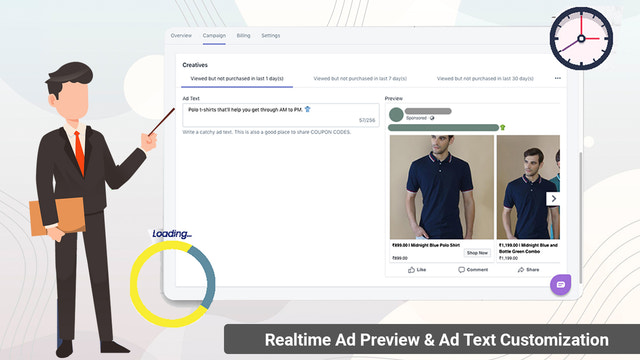This screenshot has height=360, width=640.
Task: Click the Shop Now button in preview
Action: [477, 253]
